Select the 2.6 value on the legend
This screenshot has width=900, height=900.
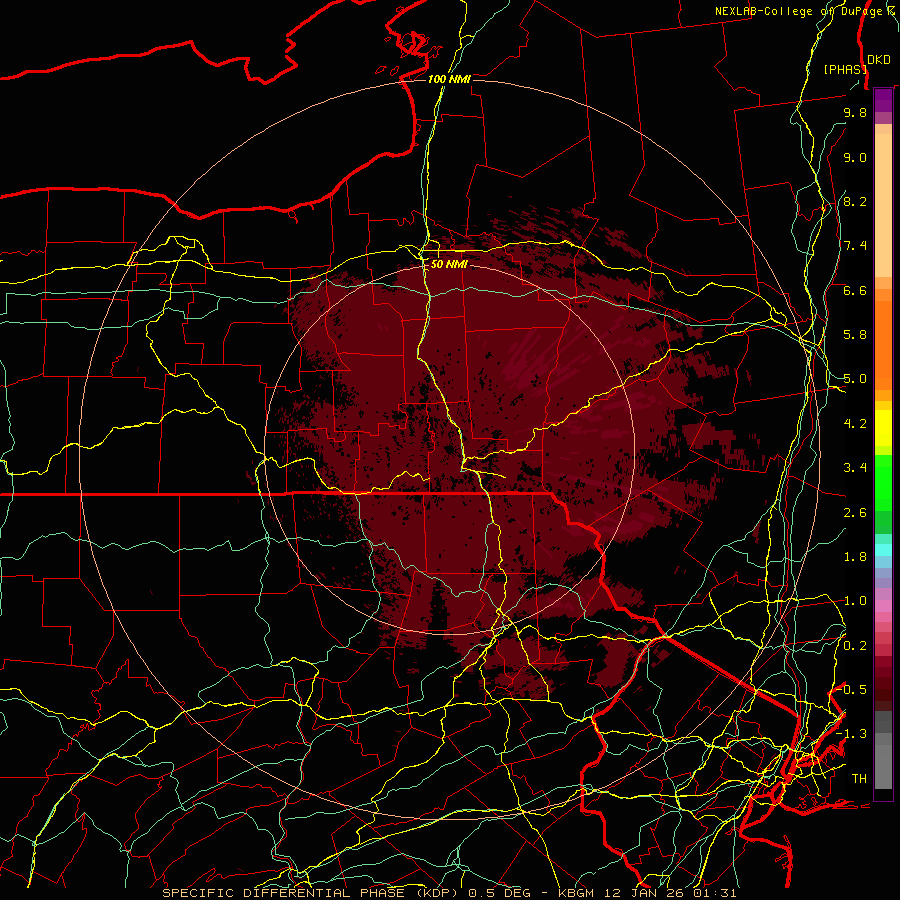pyautogui.click(x=855, y=513)
